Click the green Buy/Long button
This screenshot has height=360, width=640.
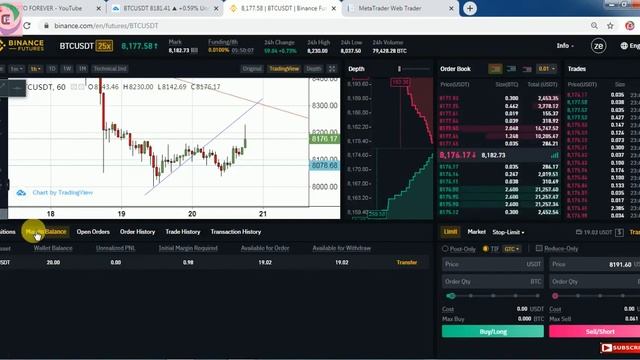point(493,331)
